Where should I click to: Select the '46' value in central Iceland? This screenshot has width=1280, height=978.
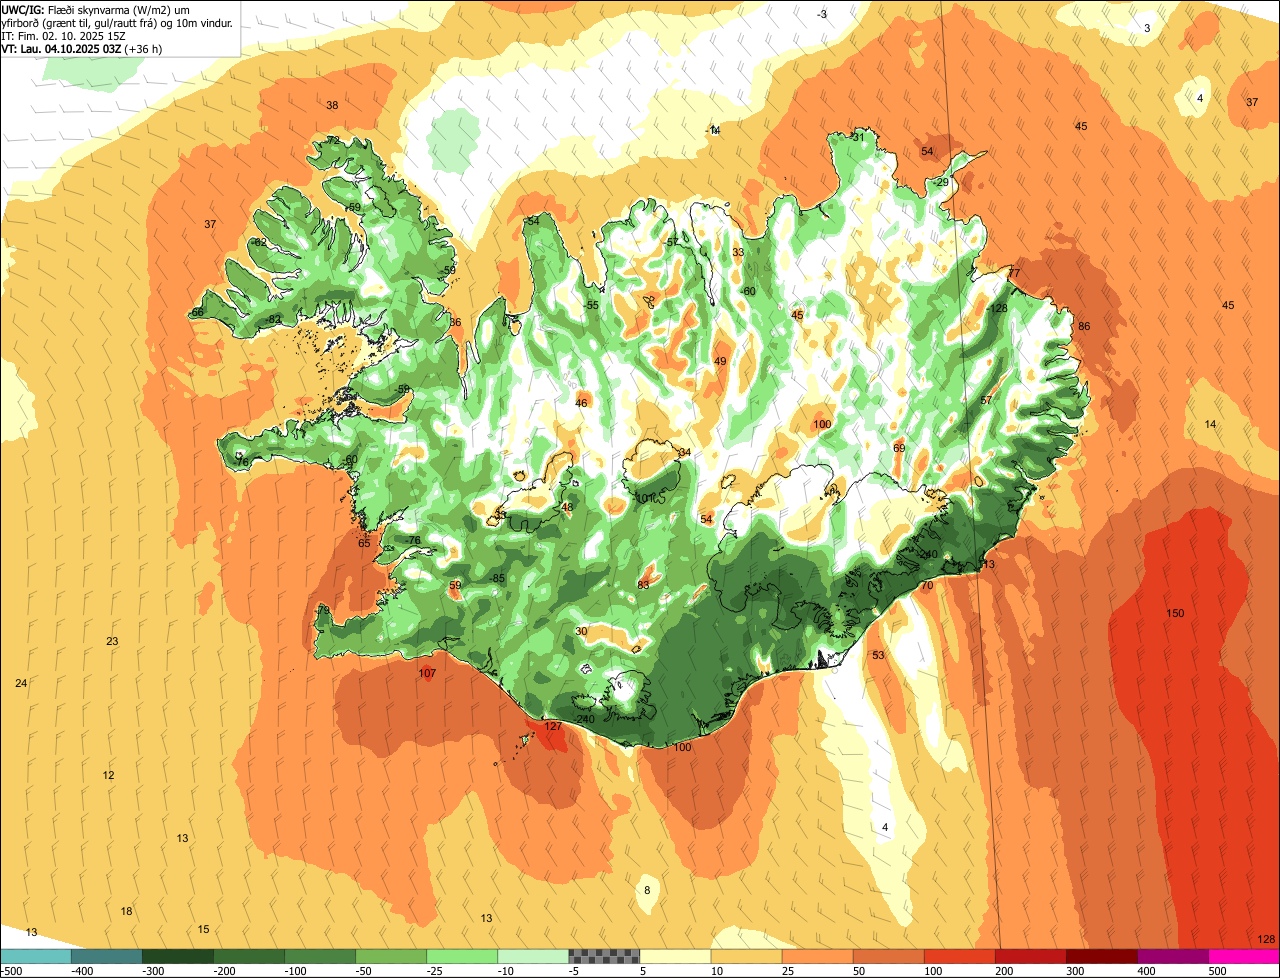(x=581, y=404)
